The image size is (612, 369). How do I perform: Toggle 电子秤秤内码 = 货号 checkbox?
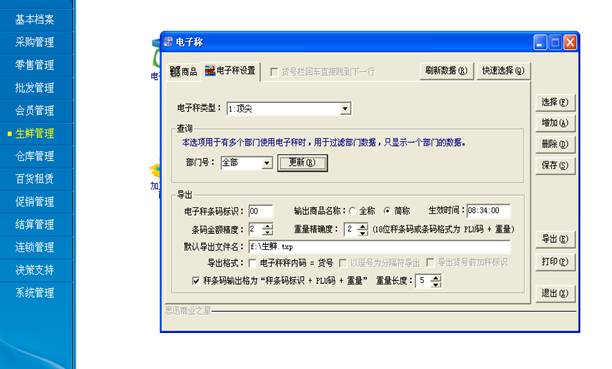click(x=253, y=263)
